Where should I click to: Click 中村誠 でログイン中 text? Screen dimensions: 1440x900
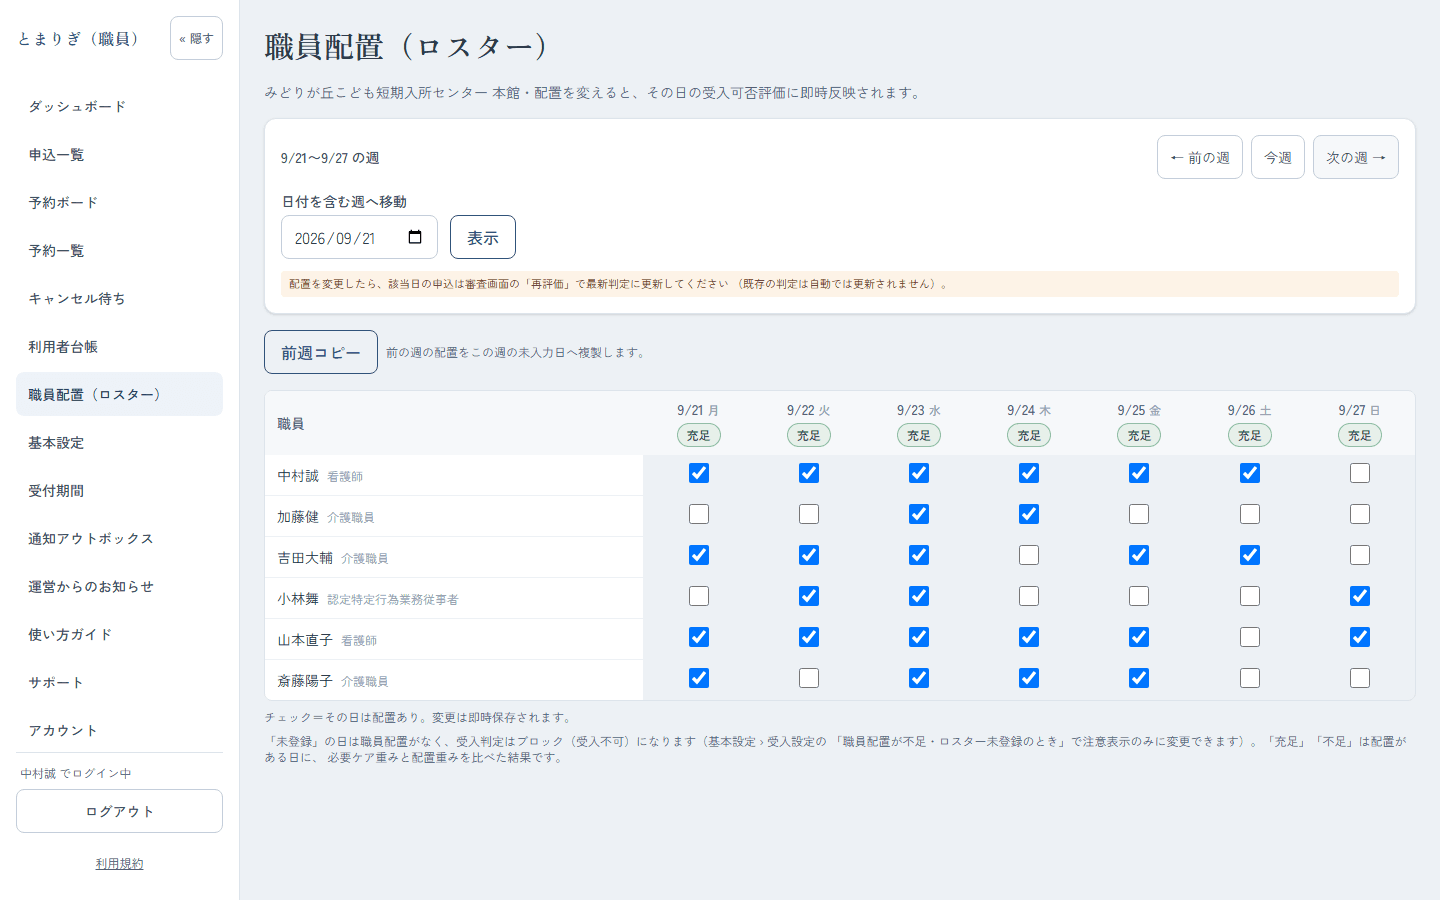click(x=76, y=774)
